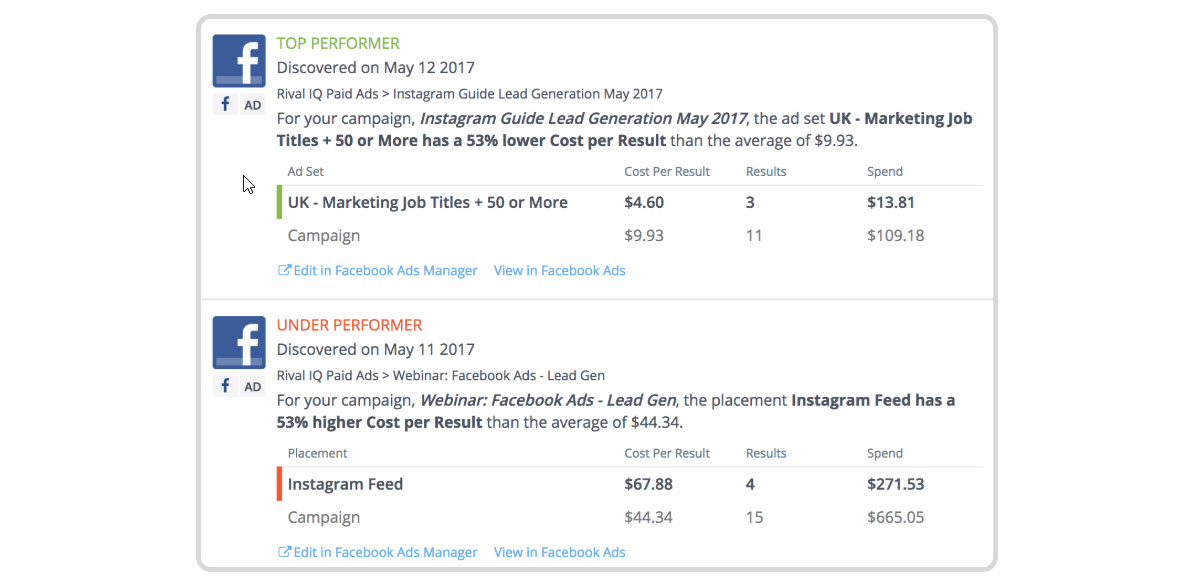The height and width of the screenshot is (585, 1200).
Task: Click the Spend column header in second table
Action: point(885,453)
